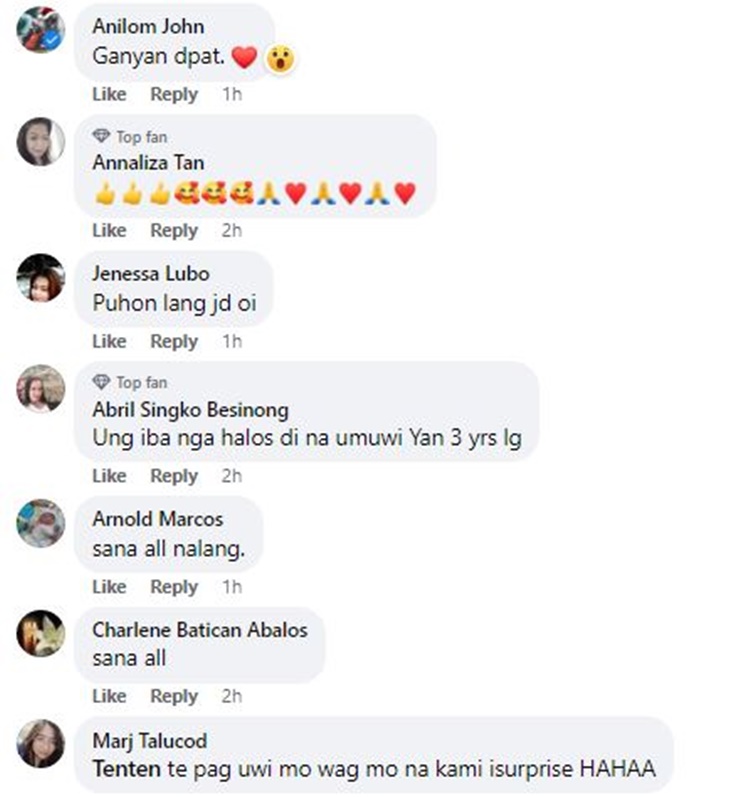The height and width of the screenshot is (797, 750).
Task: Open Jenessa Lubo's profile photo
Action: coord(41,278)
